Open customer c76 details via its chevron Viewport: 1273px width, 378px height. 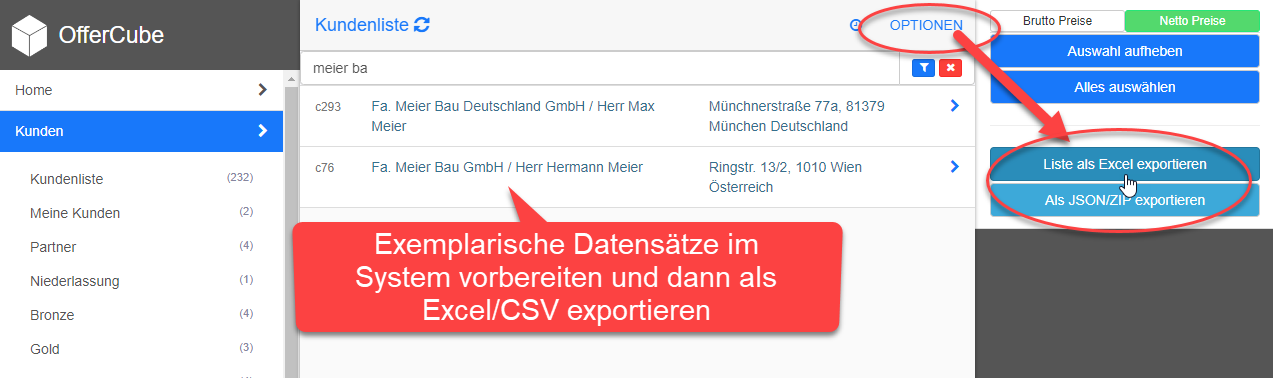[954, 166]
